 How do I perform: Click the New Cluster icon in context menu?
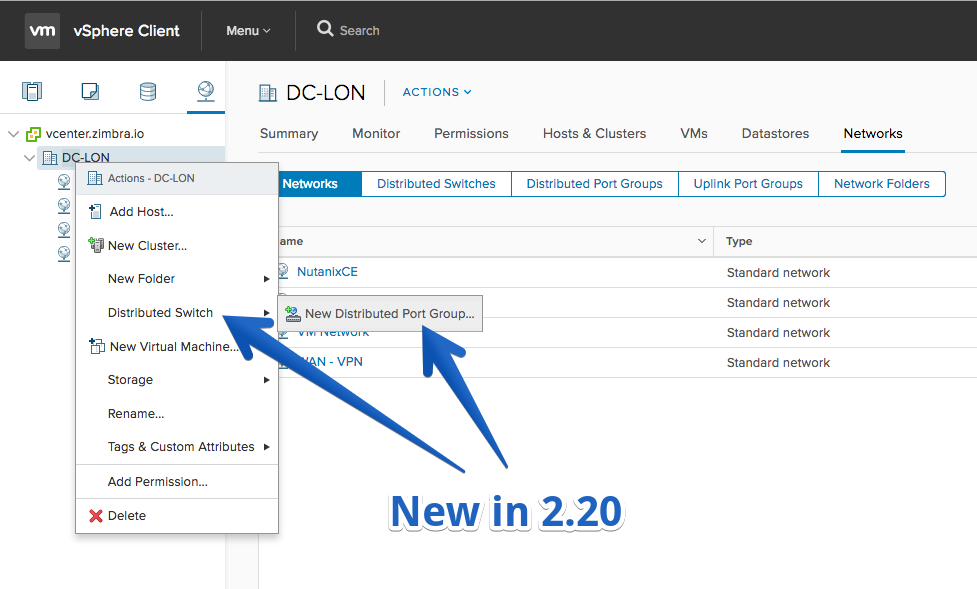pyautogui.click(x=95, y=244)
